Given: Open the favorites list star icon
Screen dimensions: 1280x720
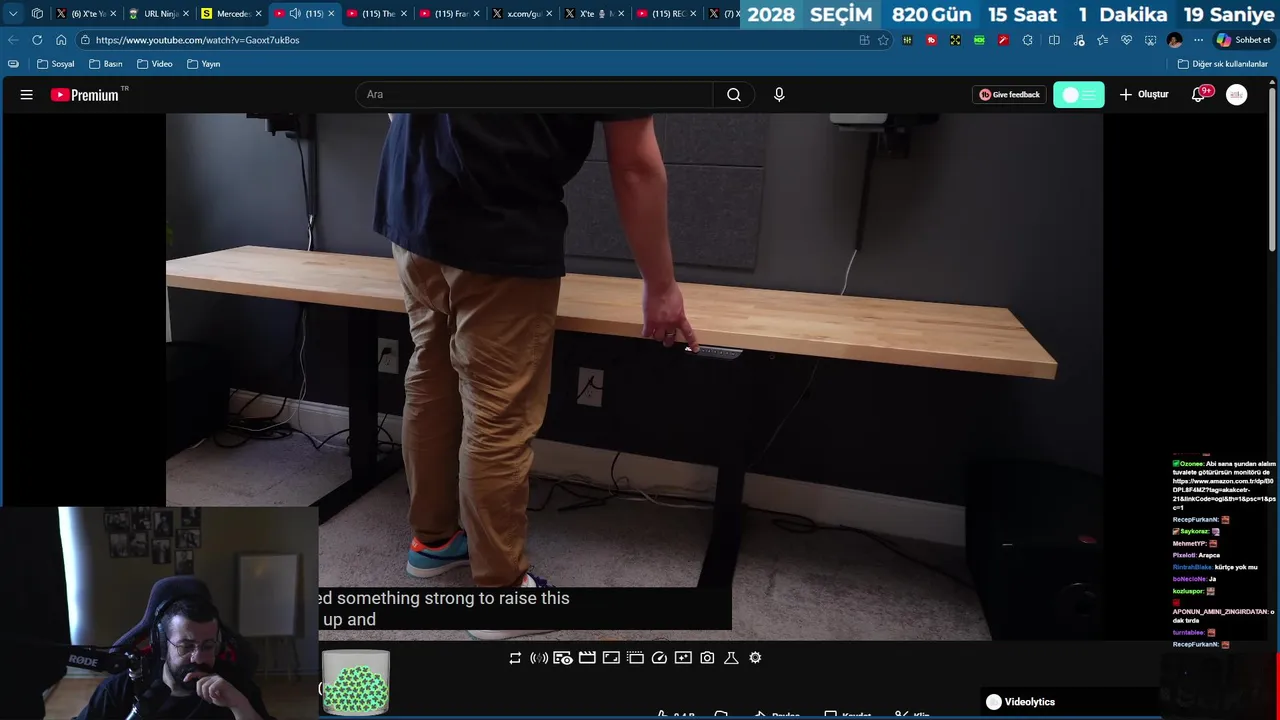Looking at the screenshot, I should coord(1102,40).
